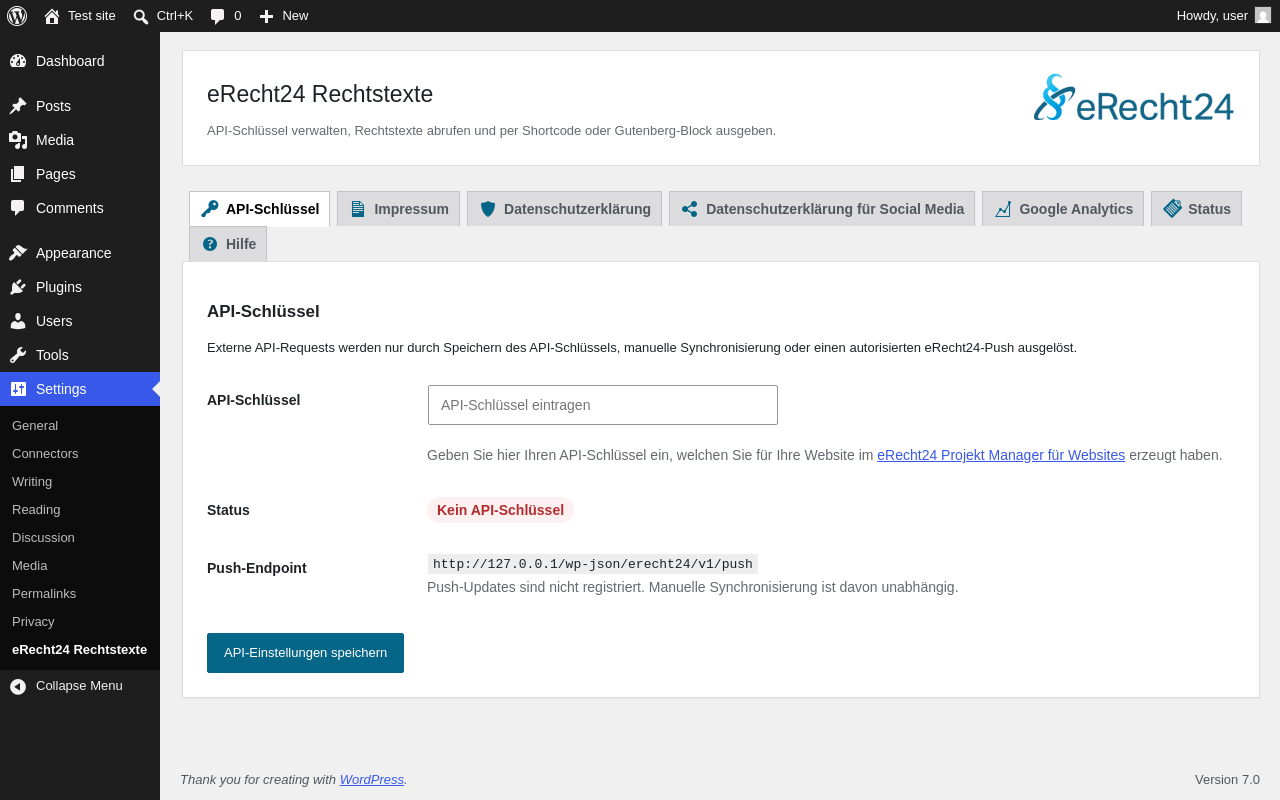The width and height of the screenshot is (1280, 800).
Task: Click the shield icon on Datenschutzerklärung tab
Action: pyautogui.click(x=488, y=209)
